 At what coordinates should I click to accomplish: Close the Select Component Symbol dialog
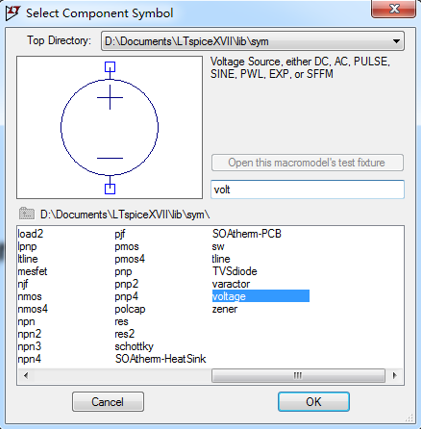pos(394,9)
